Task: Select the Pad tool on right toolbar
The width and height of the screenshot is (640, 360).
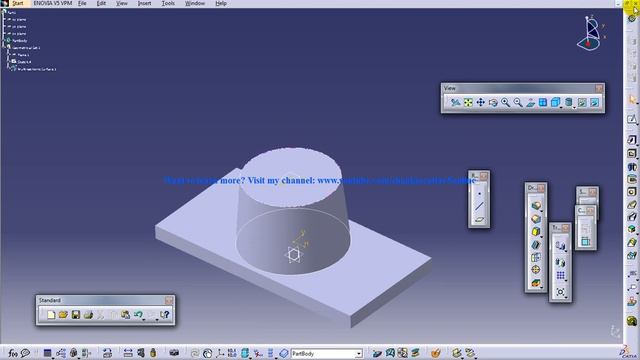Action: click(x=632, y=140)
